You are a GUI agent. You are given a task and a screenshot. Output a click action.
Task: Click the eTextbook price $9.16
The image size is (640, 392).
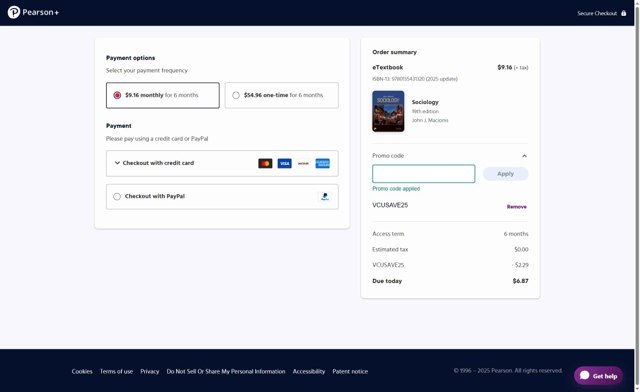[x=504, y=67]
